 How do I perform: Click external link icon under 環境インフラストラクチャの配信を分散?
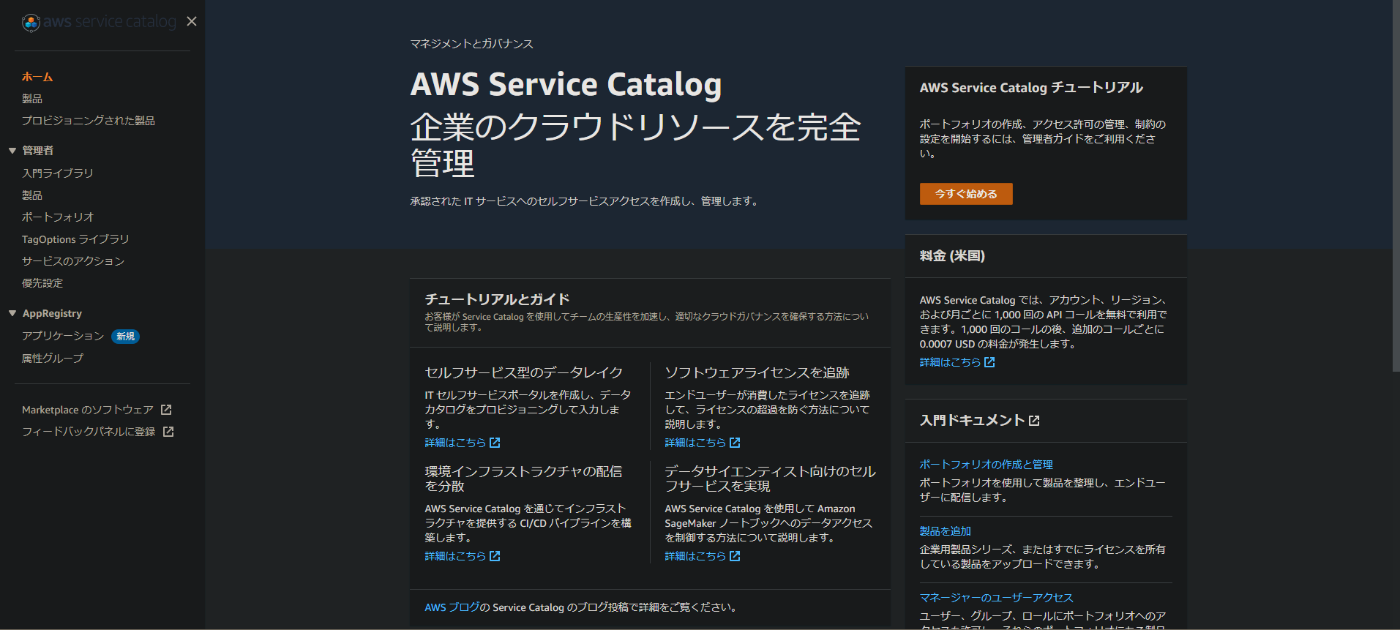coord(495,557)
